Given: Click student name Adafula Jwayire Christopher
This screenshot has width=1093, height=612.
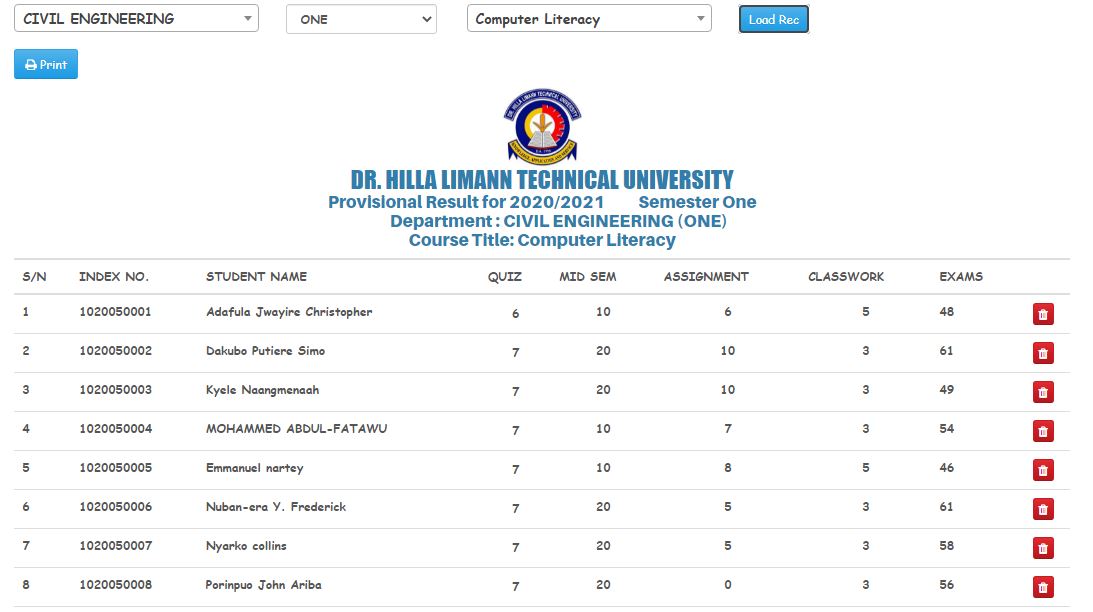Looking at the screenshot, I should point(289,312).
